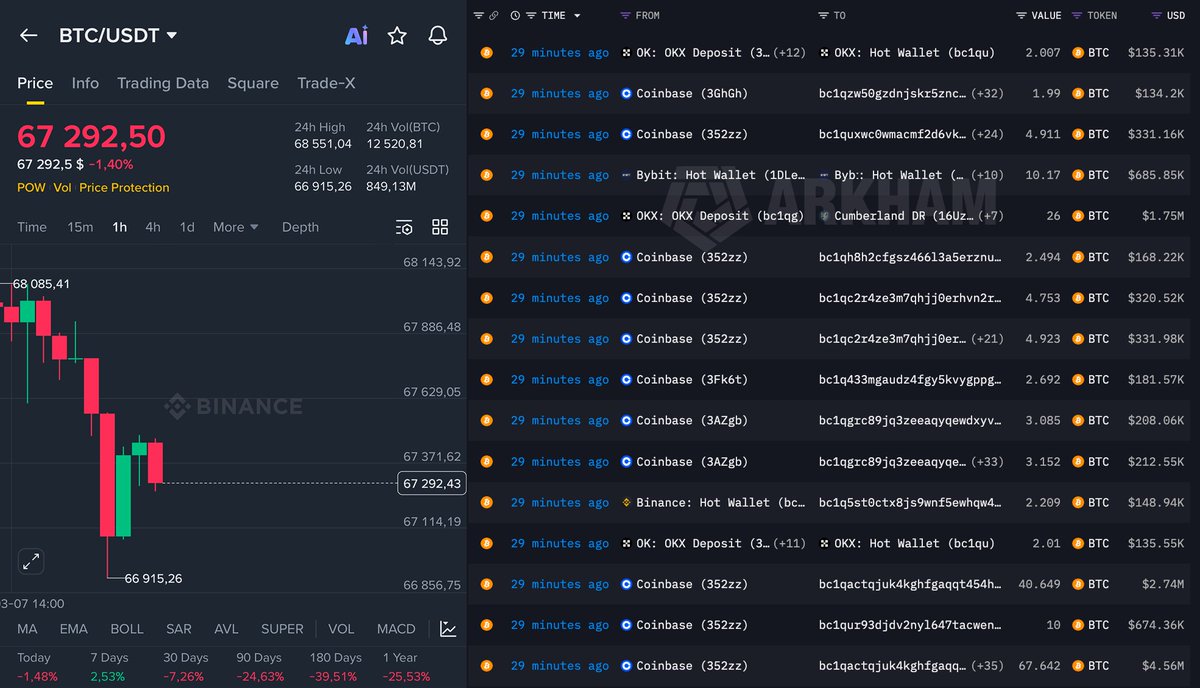This screenshot has height=688, width=1200.
Task: Toggle EMA indicator
Action: [x=73, y=629]
